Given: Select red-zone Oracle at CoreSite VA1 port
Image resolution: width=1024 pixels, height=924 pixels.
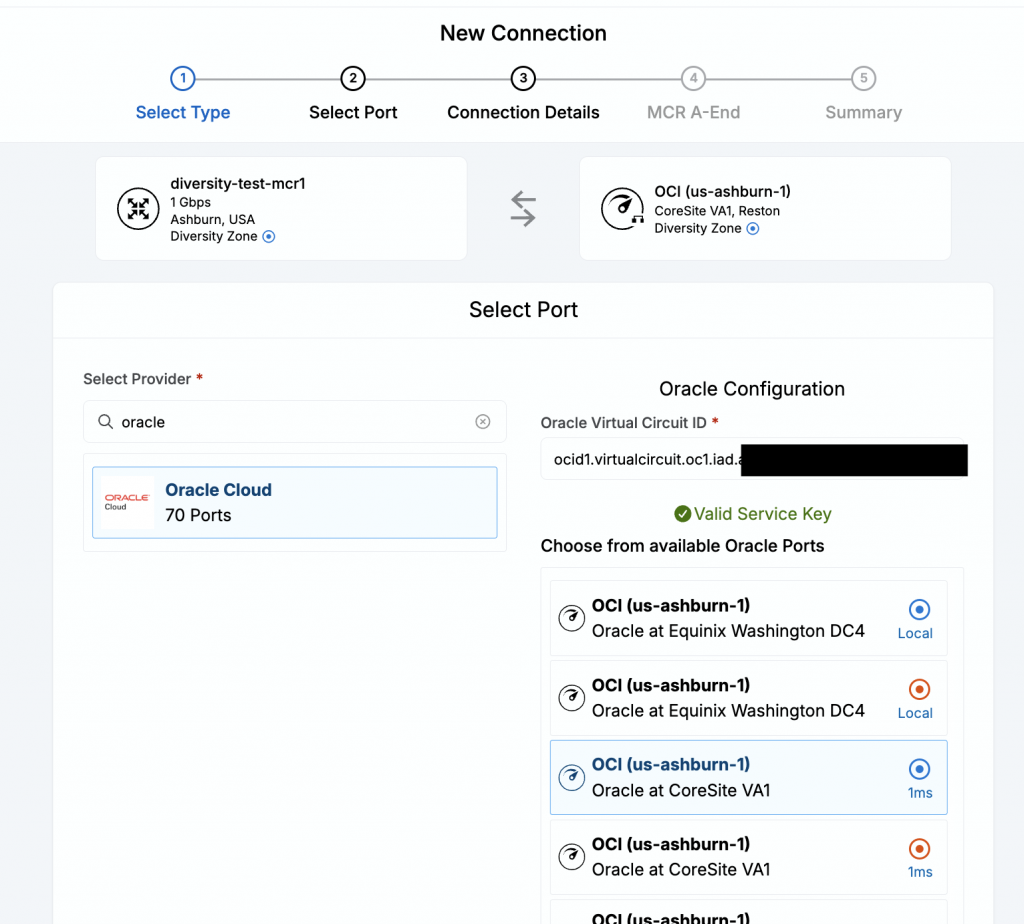Looking at the screenshot, I should point(748,857).
